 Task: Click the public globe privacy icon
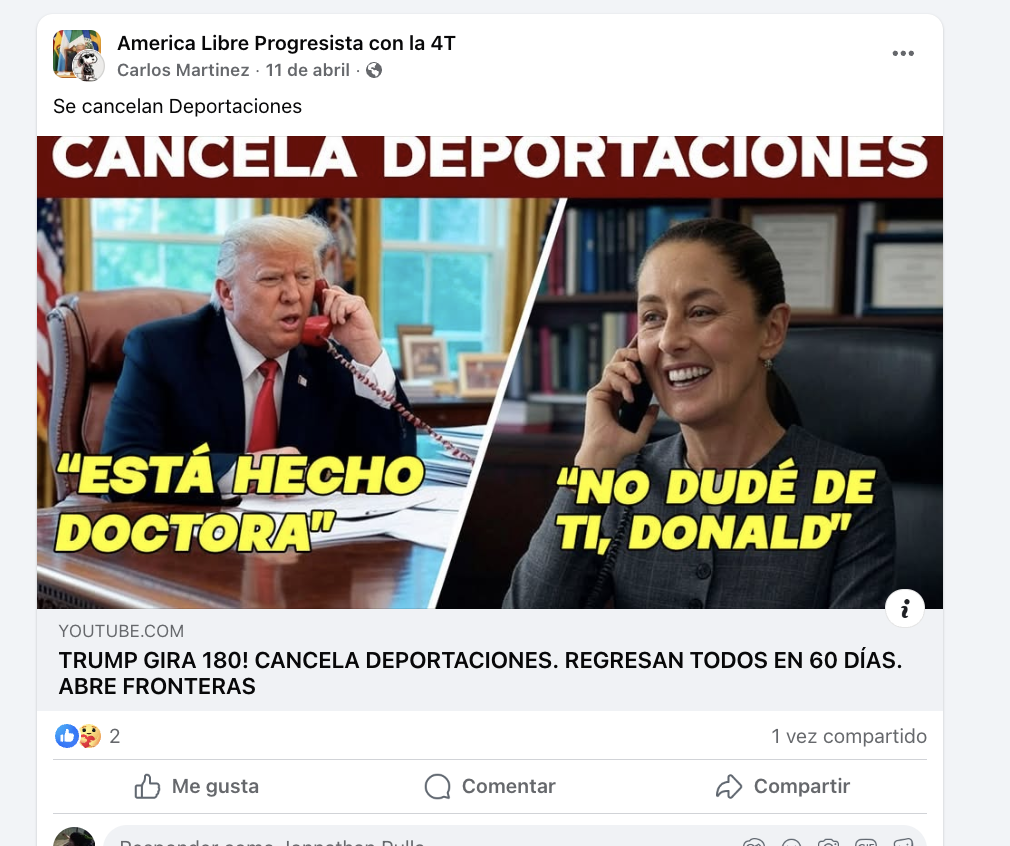[x=374, y=70]
